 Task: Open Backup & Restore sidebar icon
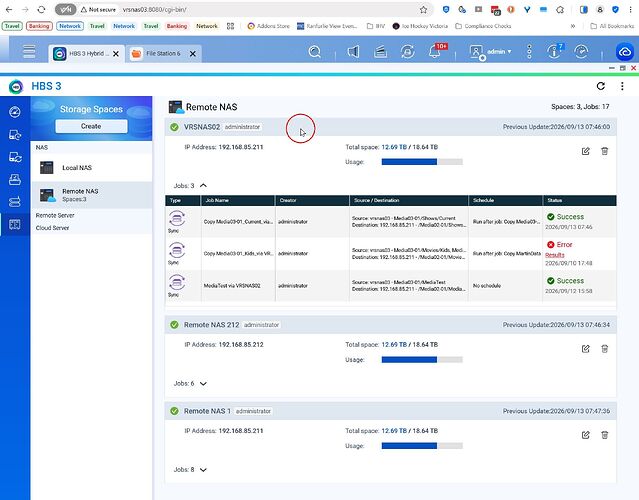(15, 134)
